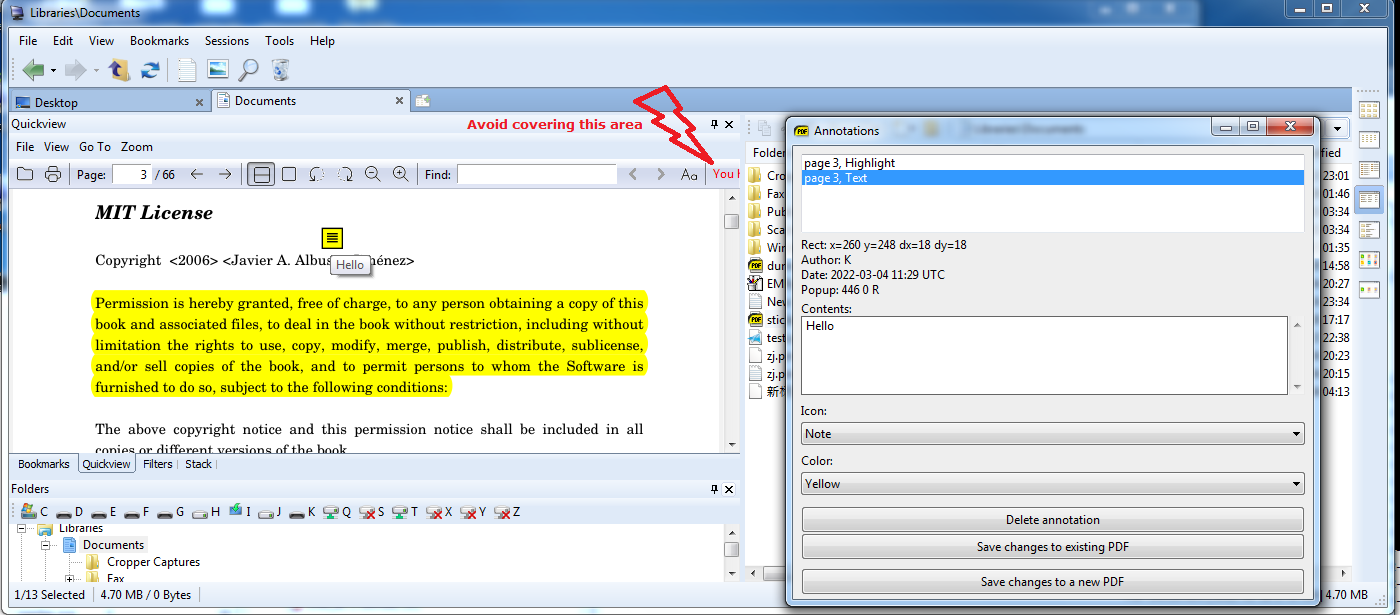Refresh the current folder view

[151, 69]
